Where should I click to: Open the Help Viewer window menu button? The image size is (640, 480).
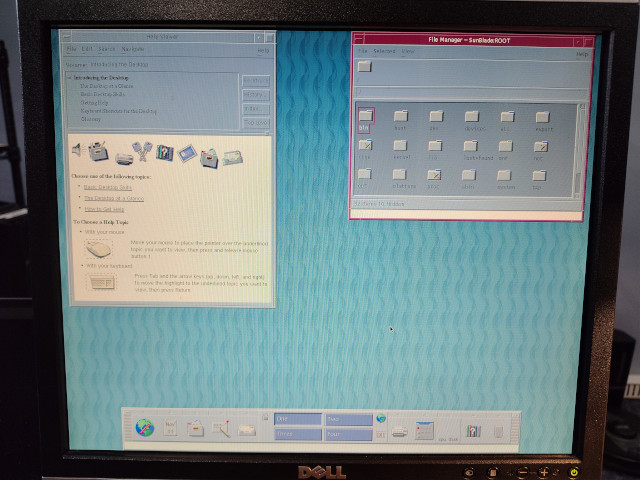coord(65,35)
